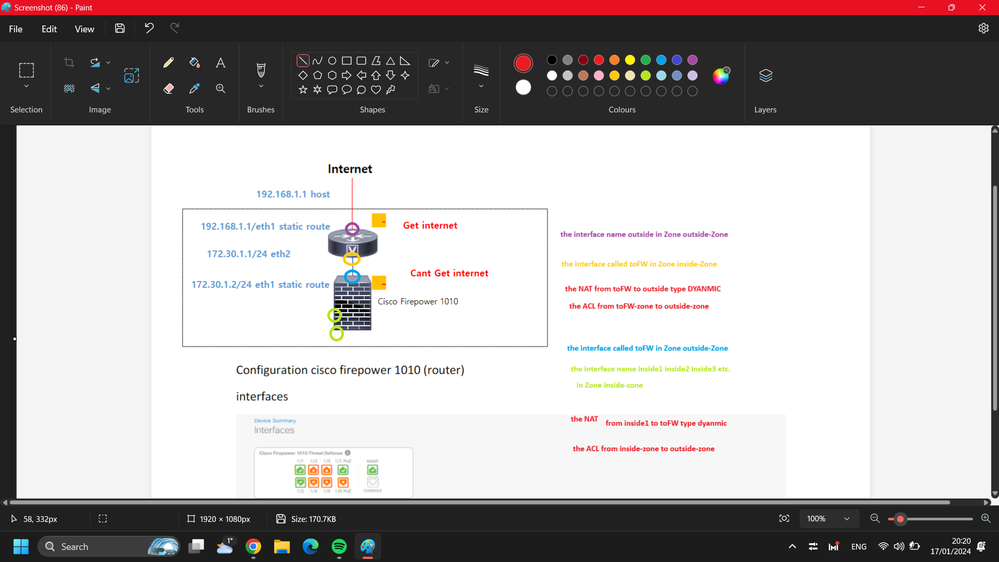Click the rectangular Selection tool
The height and width of the screenshot is (562, 999).
[26, 69]
